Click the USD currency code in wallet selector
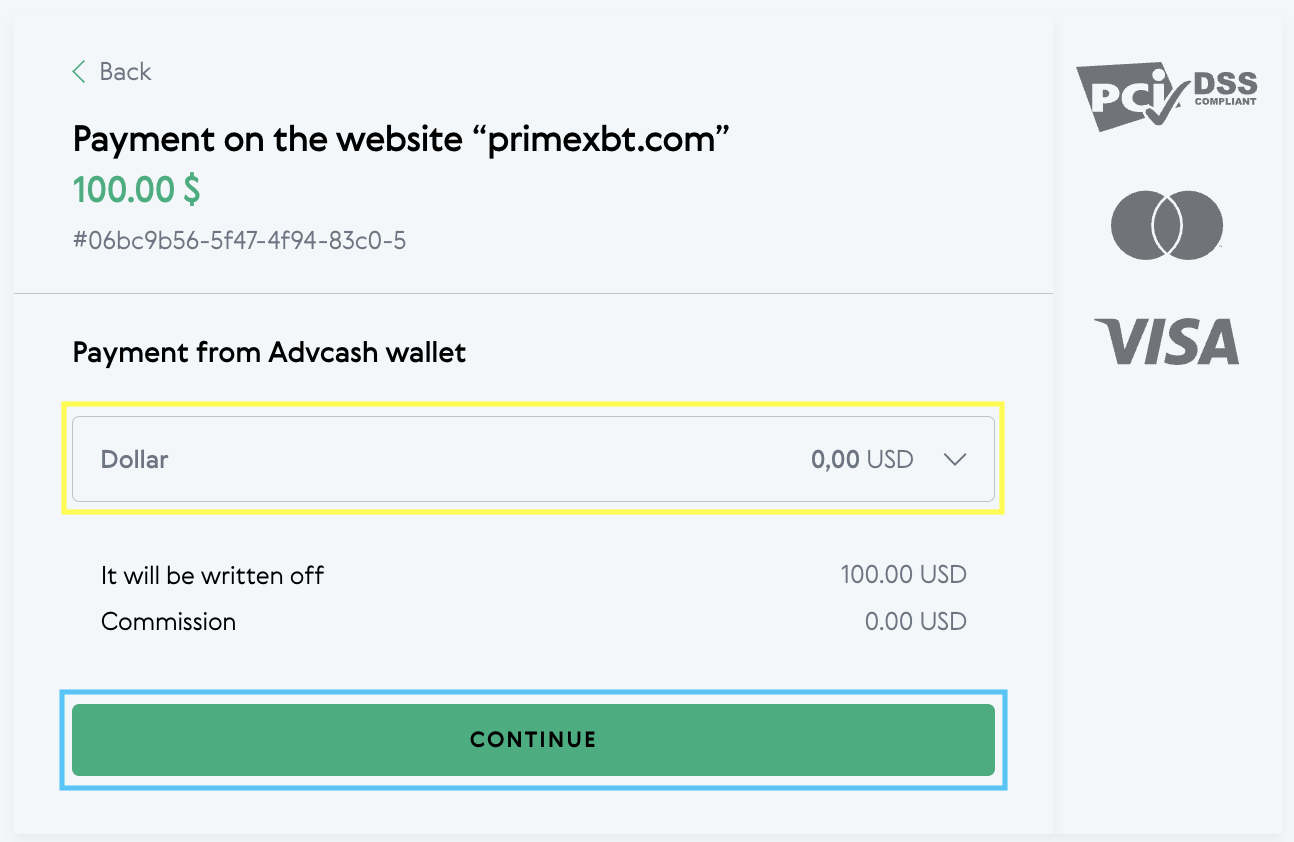The width and height of the screenshot is (1294, 842). [890, 460]
